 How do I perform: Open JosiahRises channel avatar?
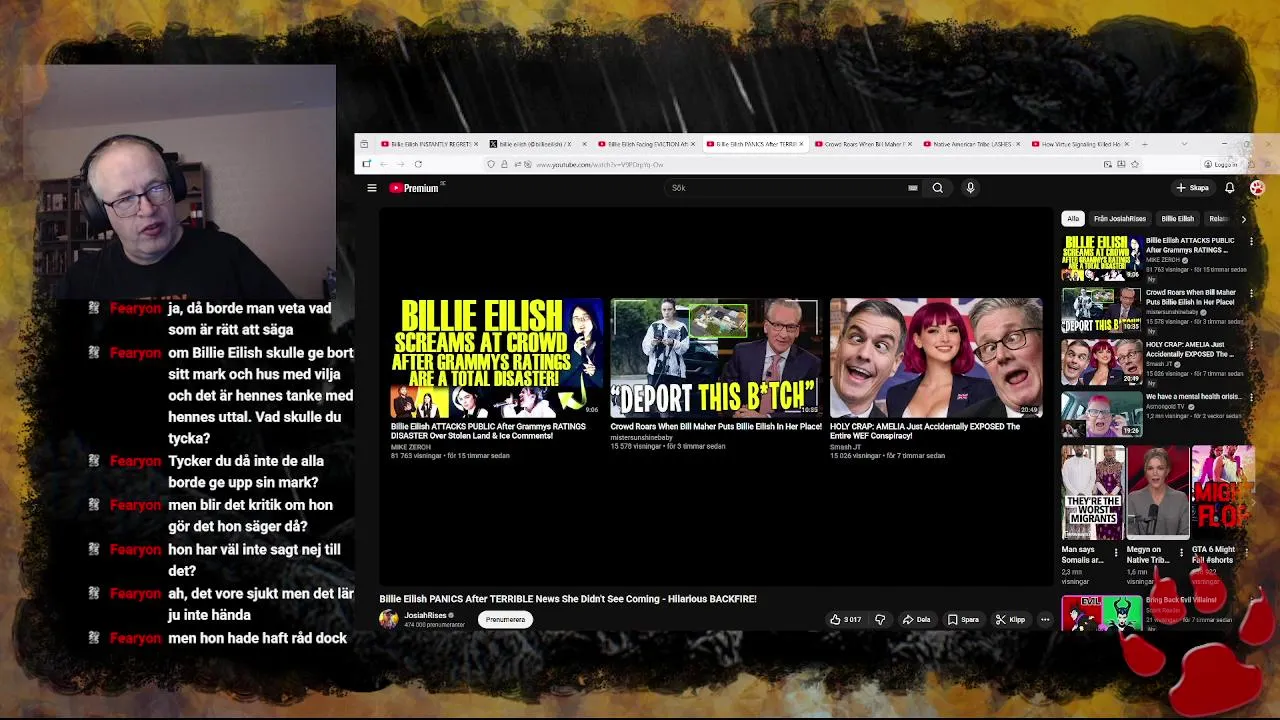[x=388, y=619]
